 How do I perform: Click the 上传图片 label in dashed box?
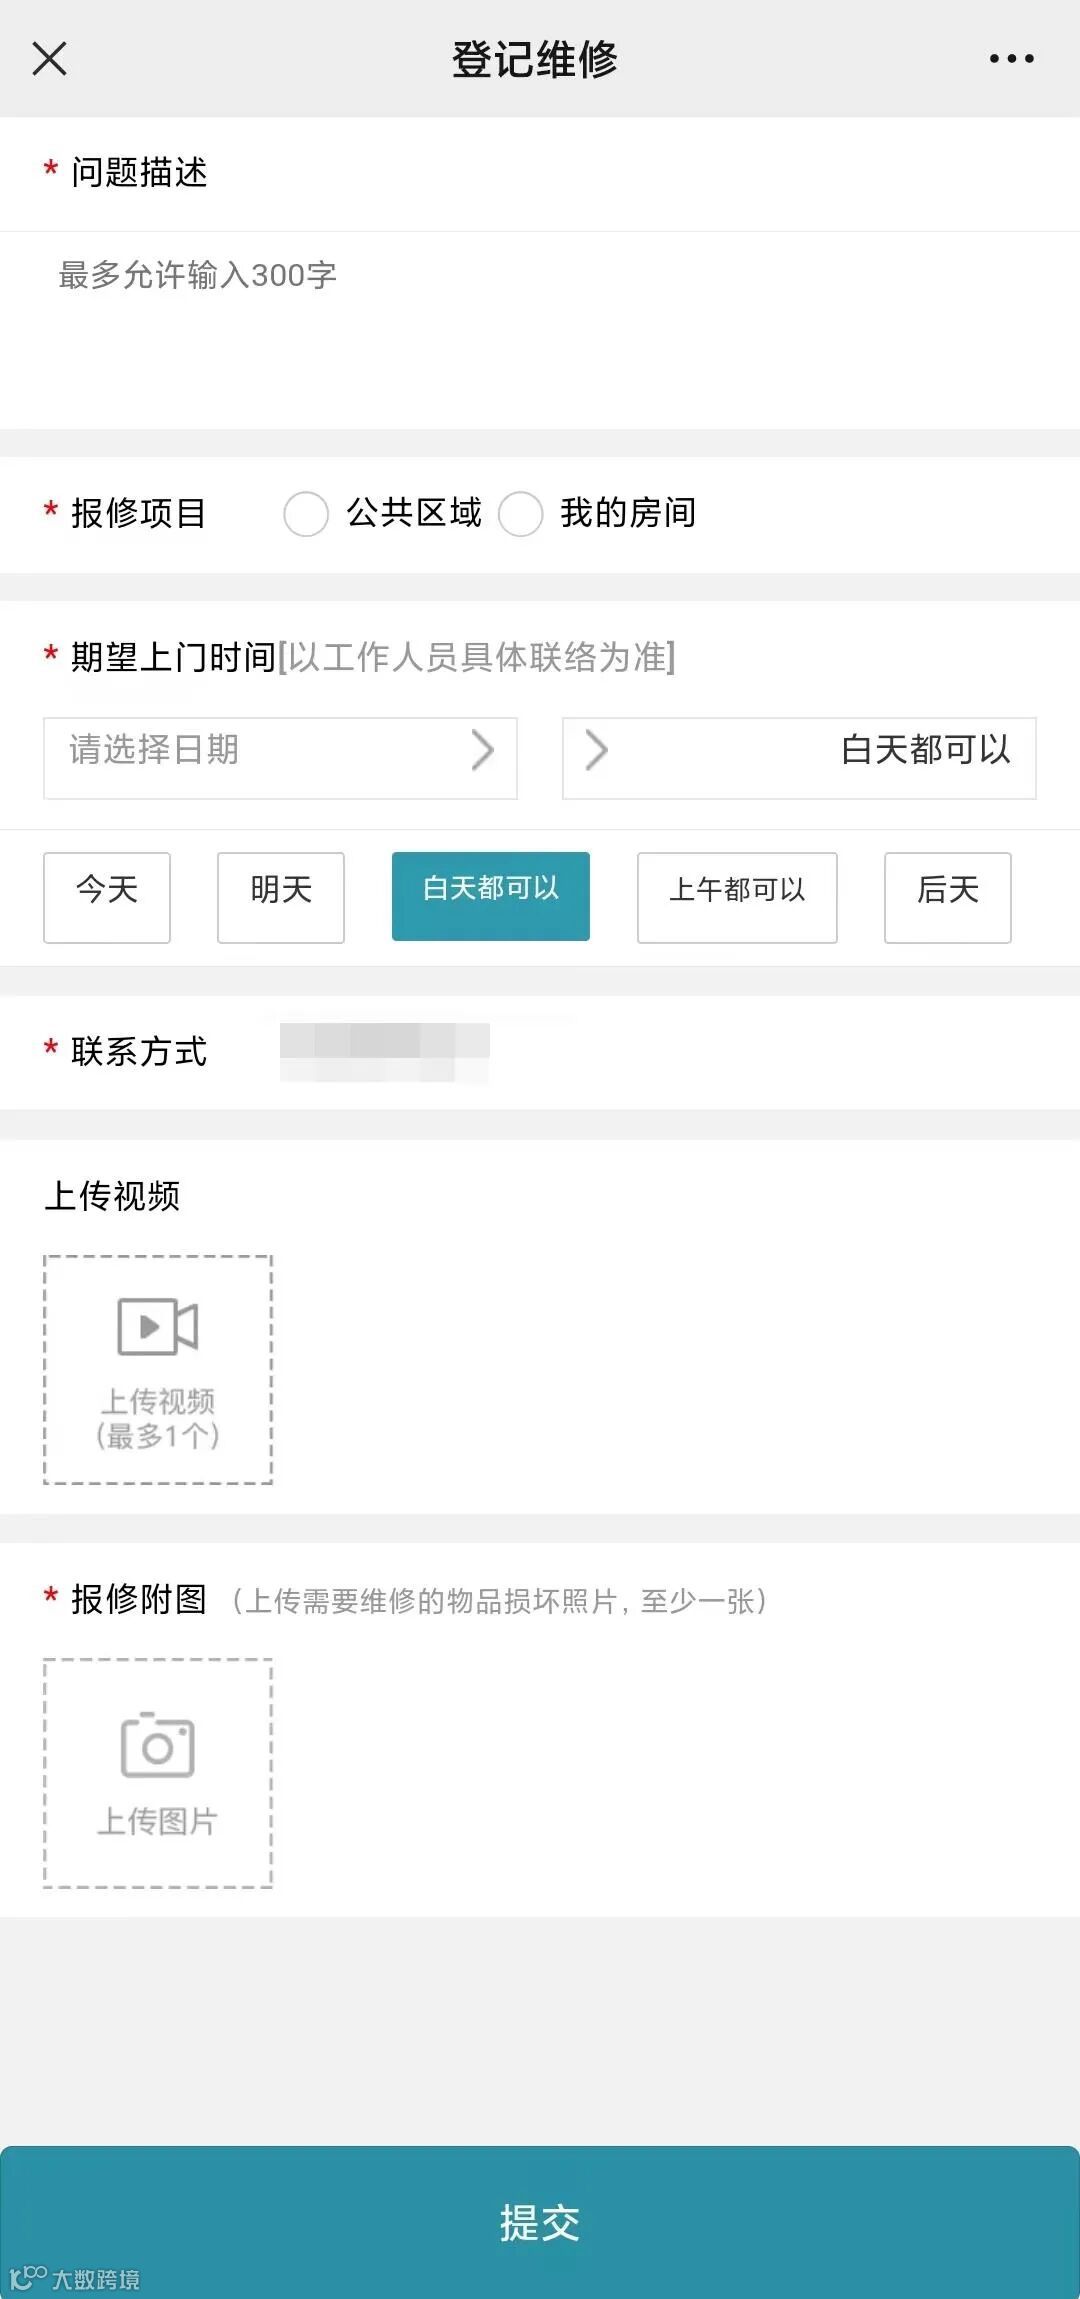(158, 1822)
